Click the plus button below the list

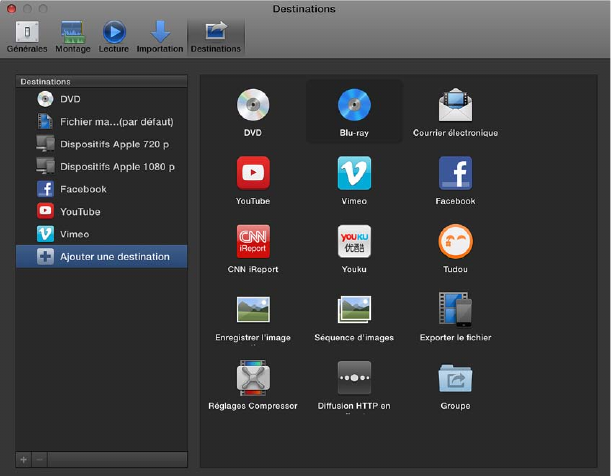(x=23, y=460)
